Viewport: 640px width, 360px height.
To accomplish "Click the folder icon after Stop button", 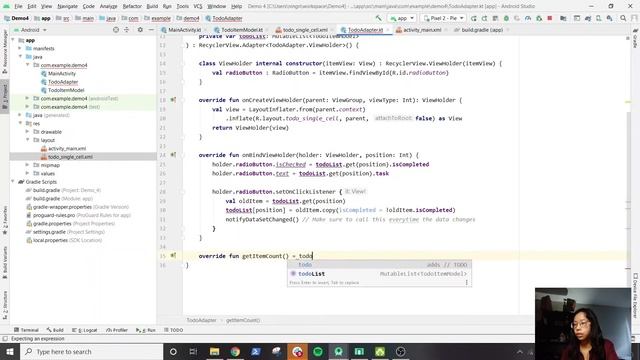I will pyautogui.click(x=563, y=18).
